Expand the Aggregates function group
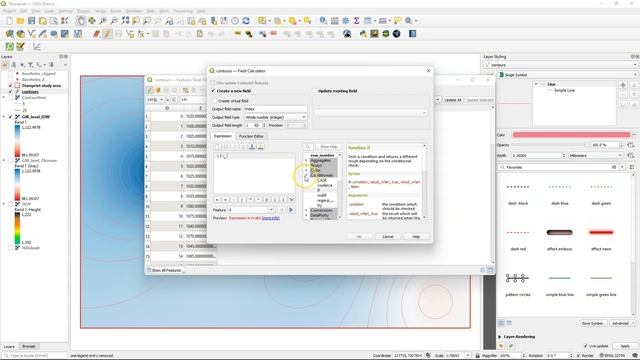The image size is (640, 360). pyautogui.click(x=306, y=160)
